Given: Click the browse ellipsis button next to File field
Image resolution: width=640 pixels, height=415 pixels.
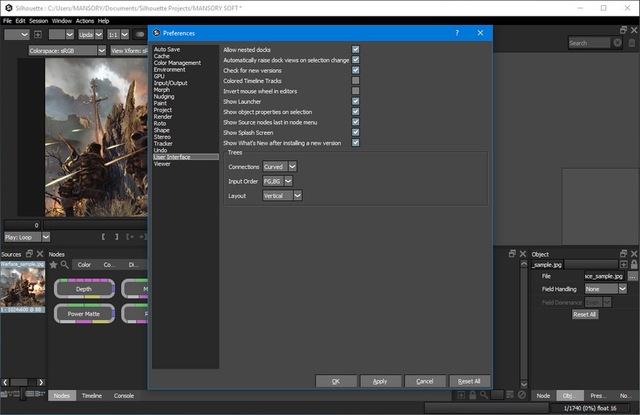Looking at the screenshot, I should click(632, 275).
